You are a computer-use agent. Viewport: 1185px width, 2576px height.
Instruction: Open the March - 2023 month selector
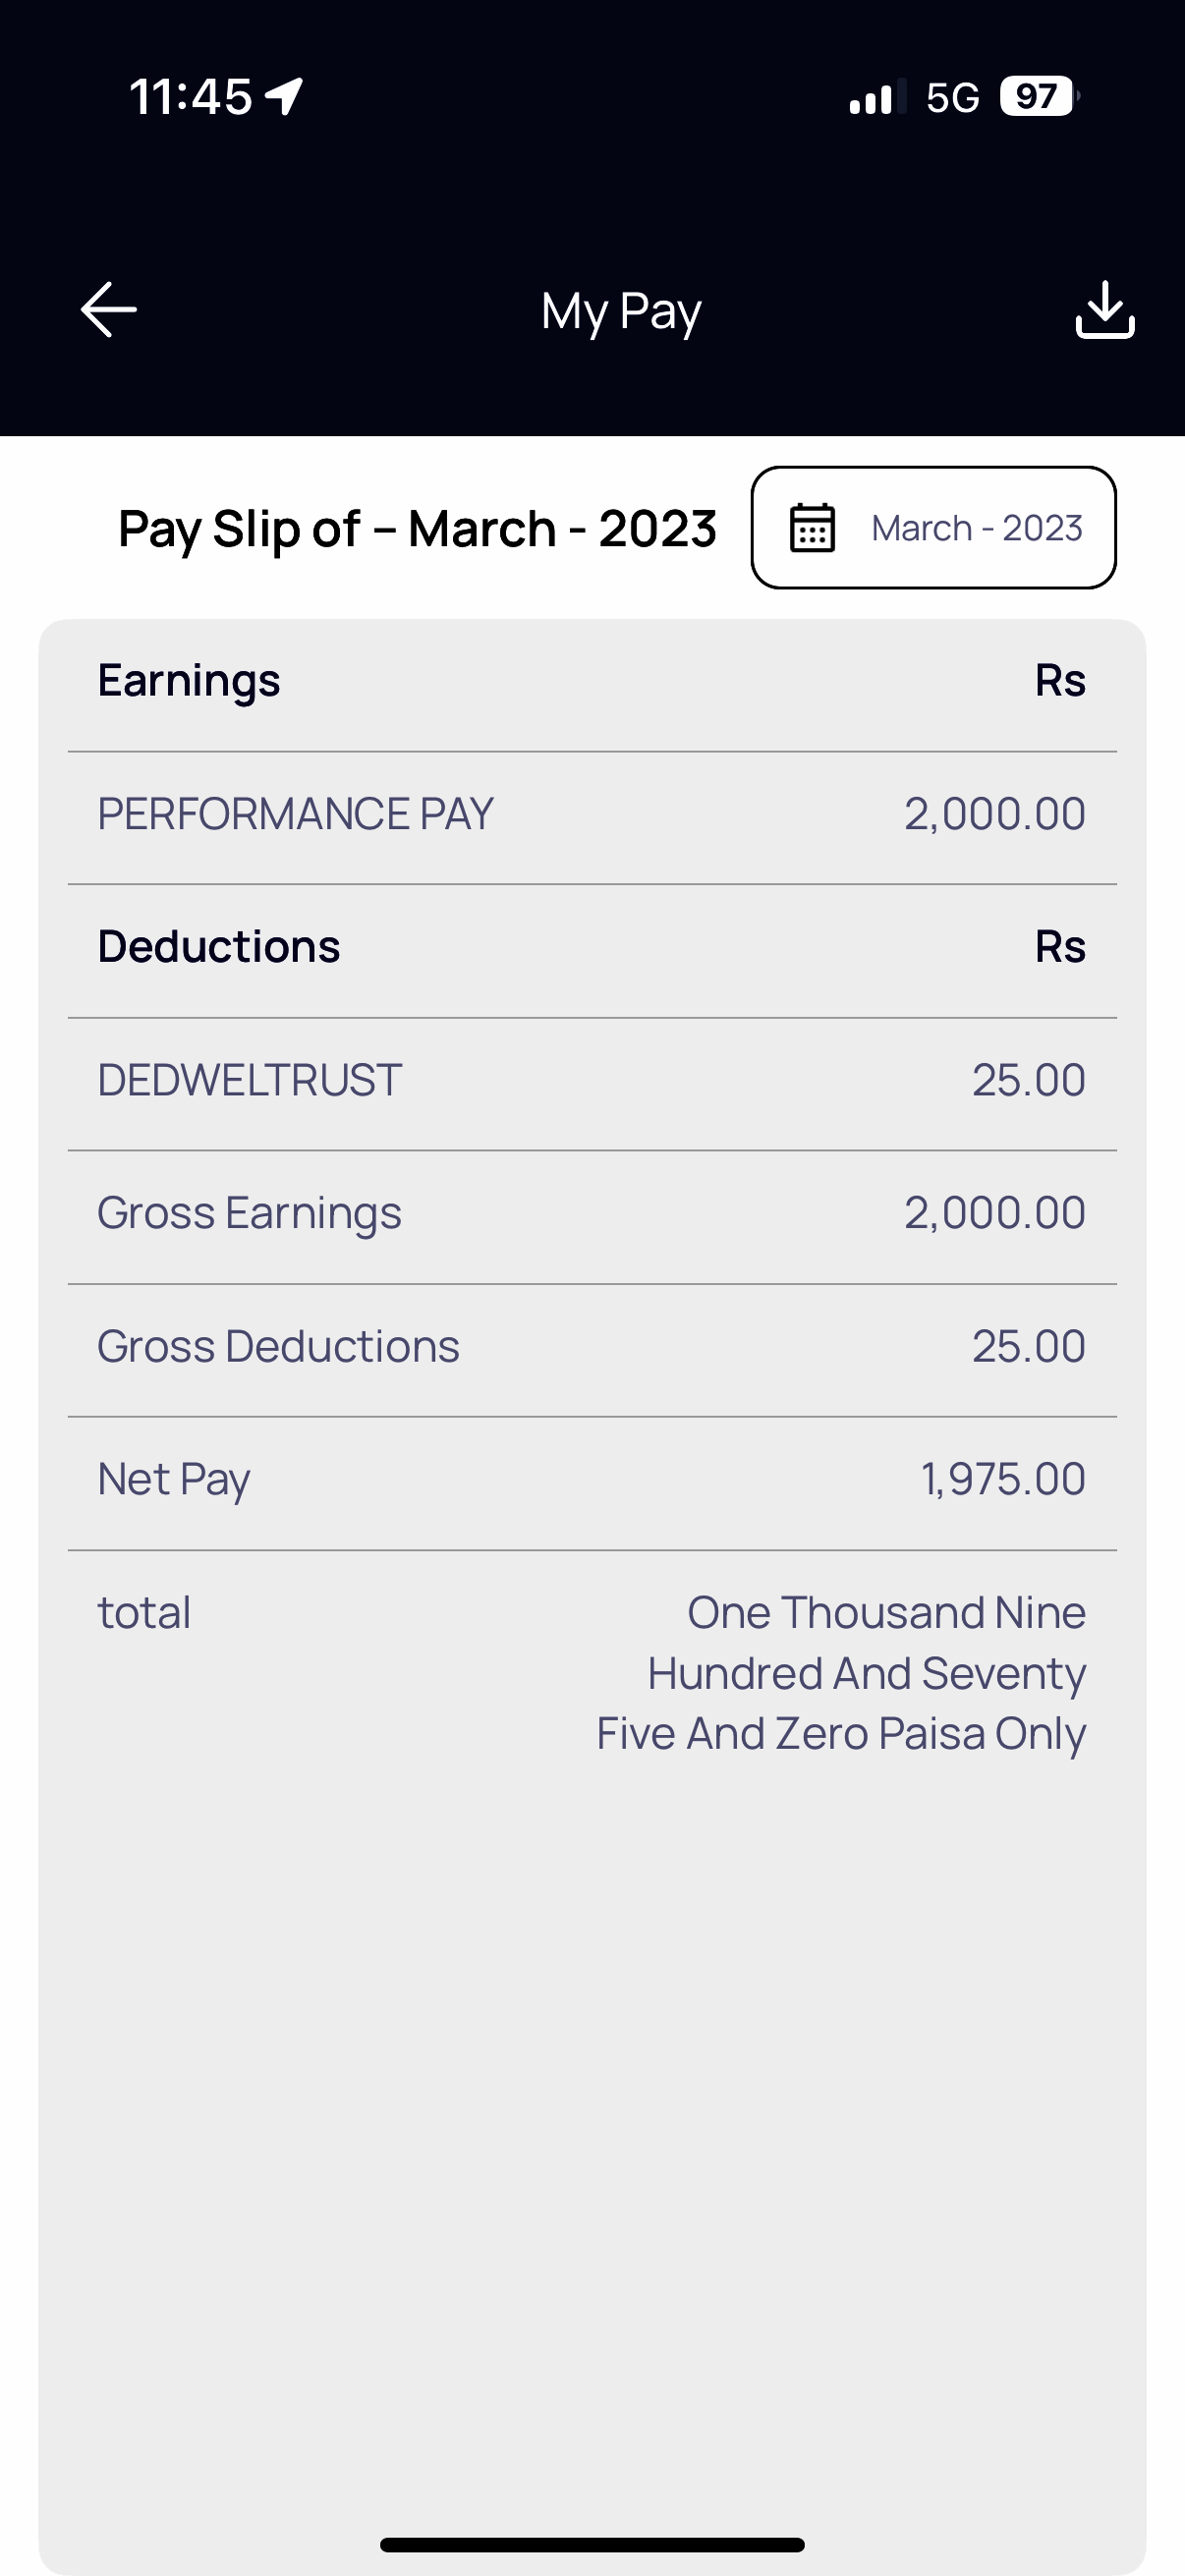pyautogui.click(x=975, y=528)
